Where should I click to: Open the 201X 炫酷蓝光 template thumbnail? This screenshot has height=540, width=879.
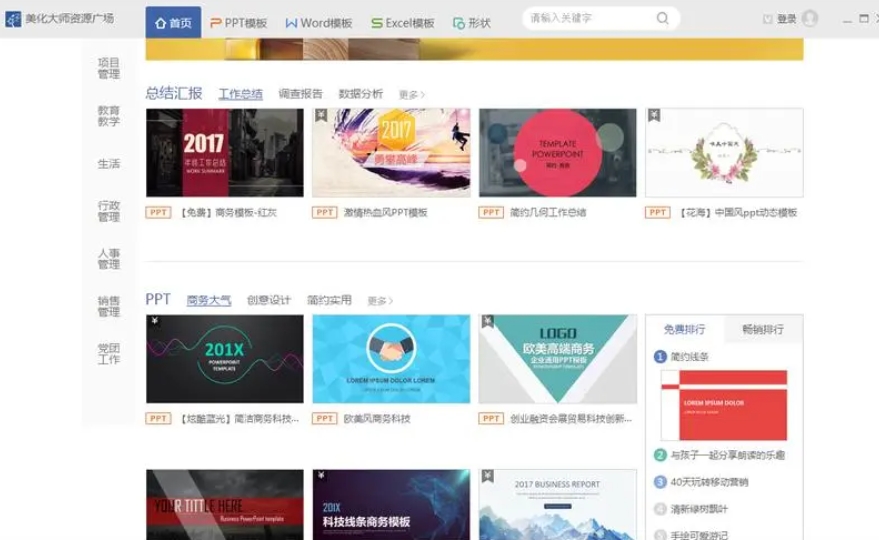pos(225,359)
